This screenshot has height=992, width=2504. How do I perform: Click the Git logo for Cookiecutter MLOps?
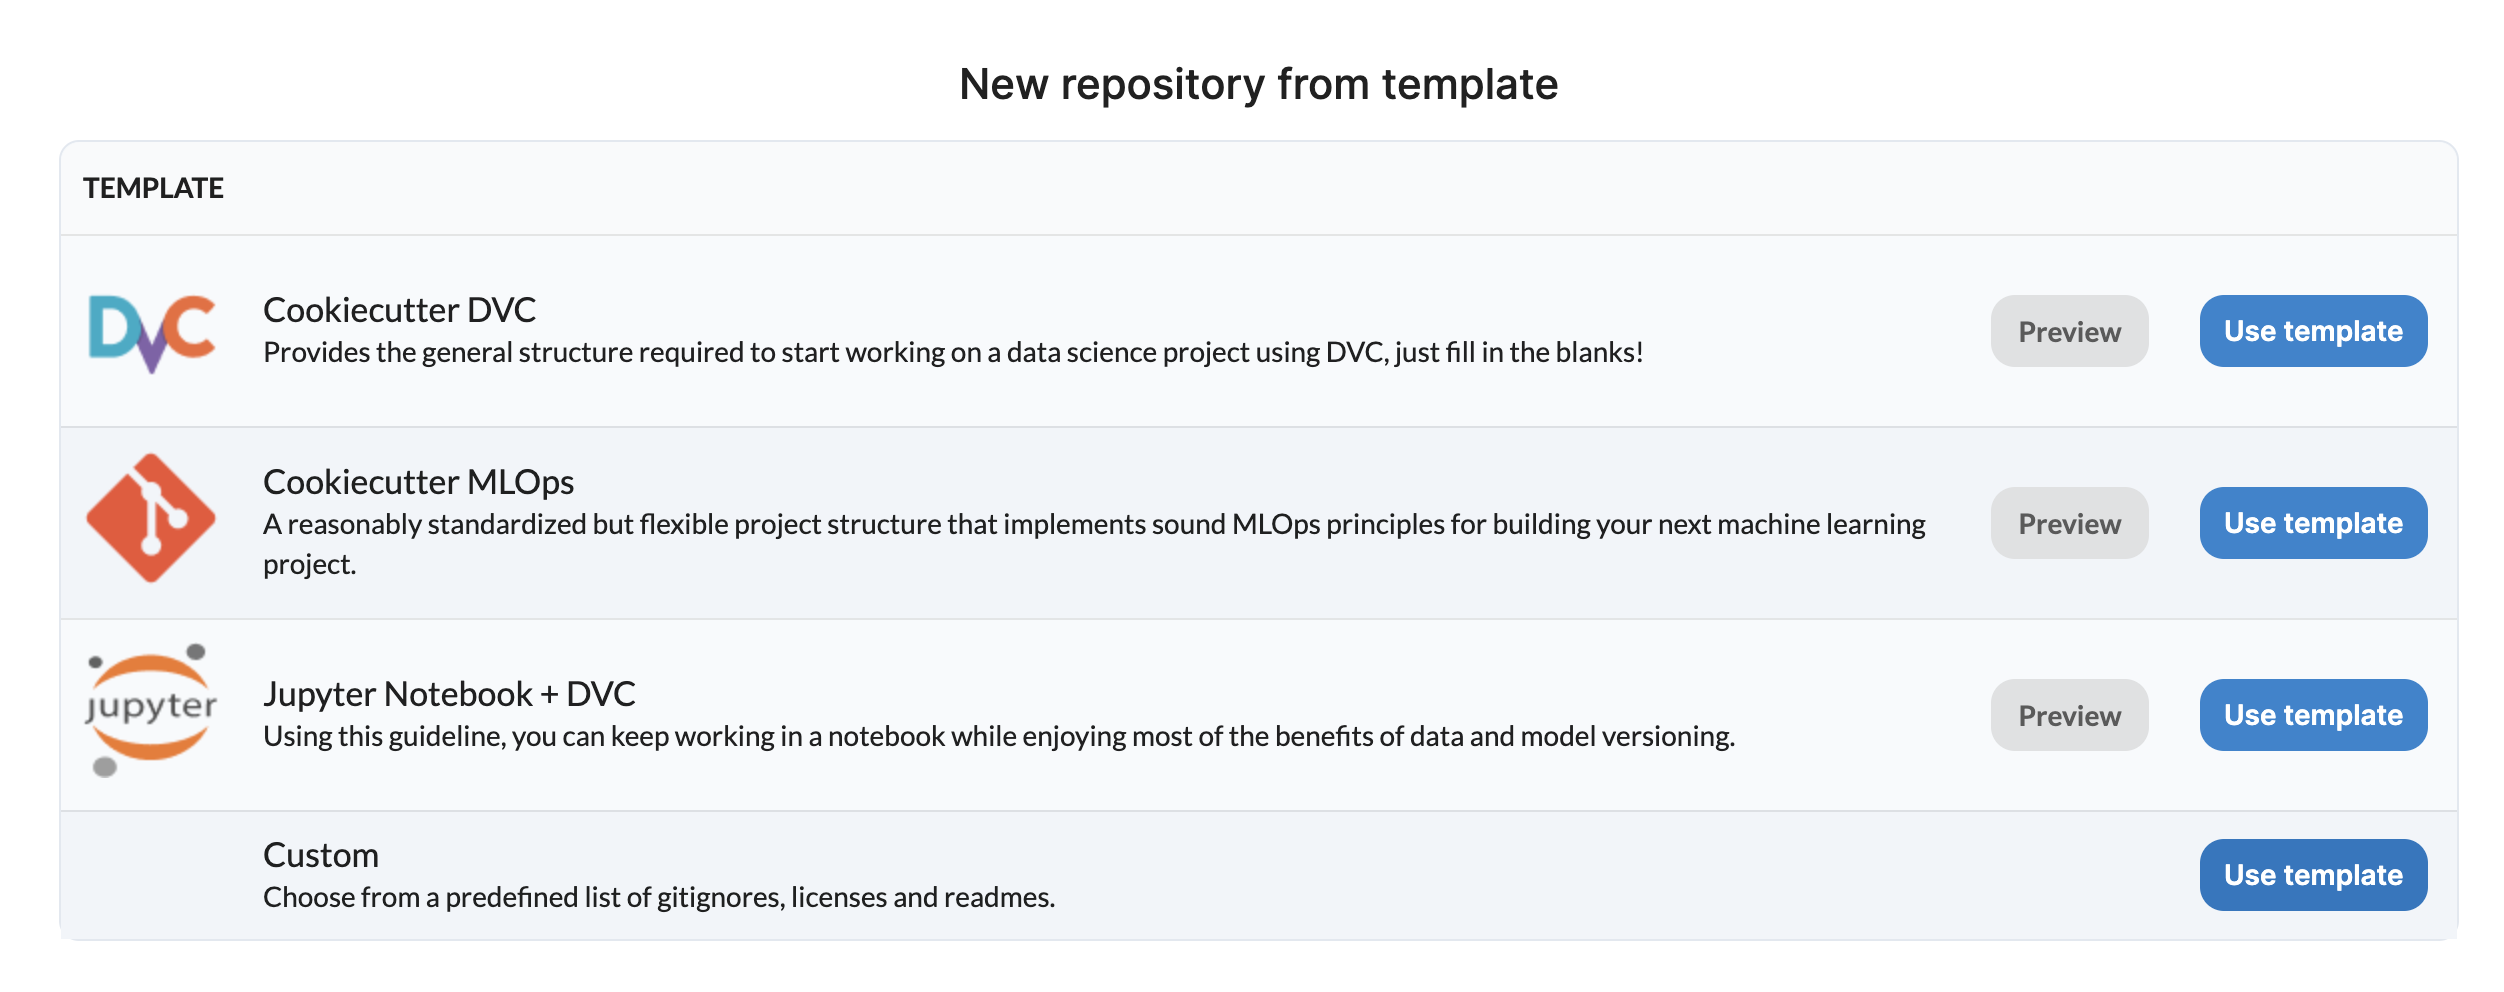151,518
